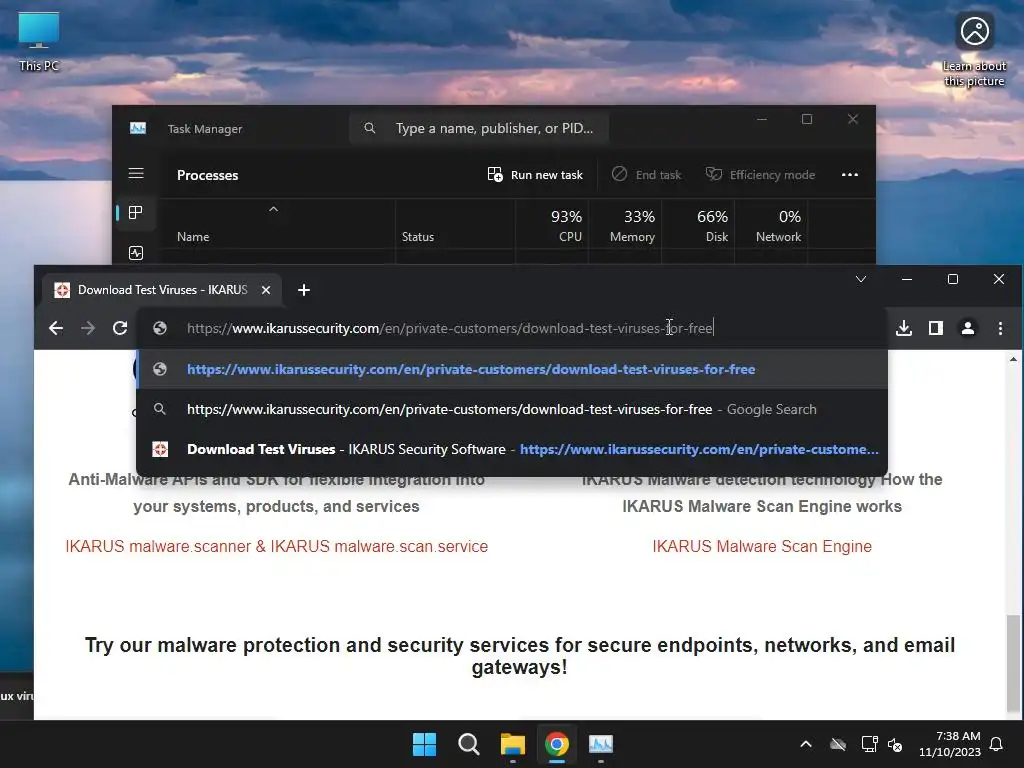This screenshot has height=768, width=1024.
Task: Go forward in Chrome
Action: [88, 328]
